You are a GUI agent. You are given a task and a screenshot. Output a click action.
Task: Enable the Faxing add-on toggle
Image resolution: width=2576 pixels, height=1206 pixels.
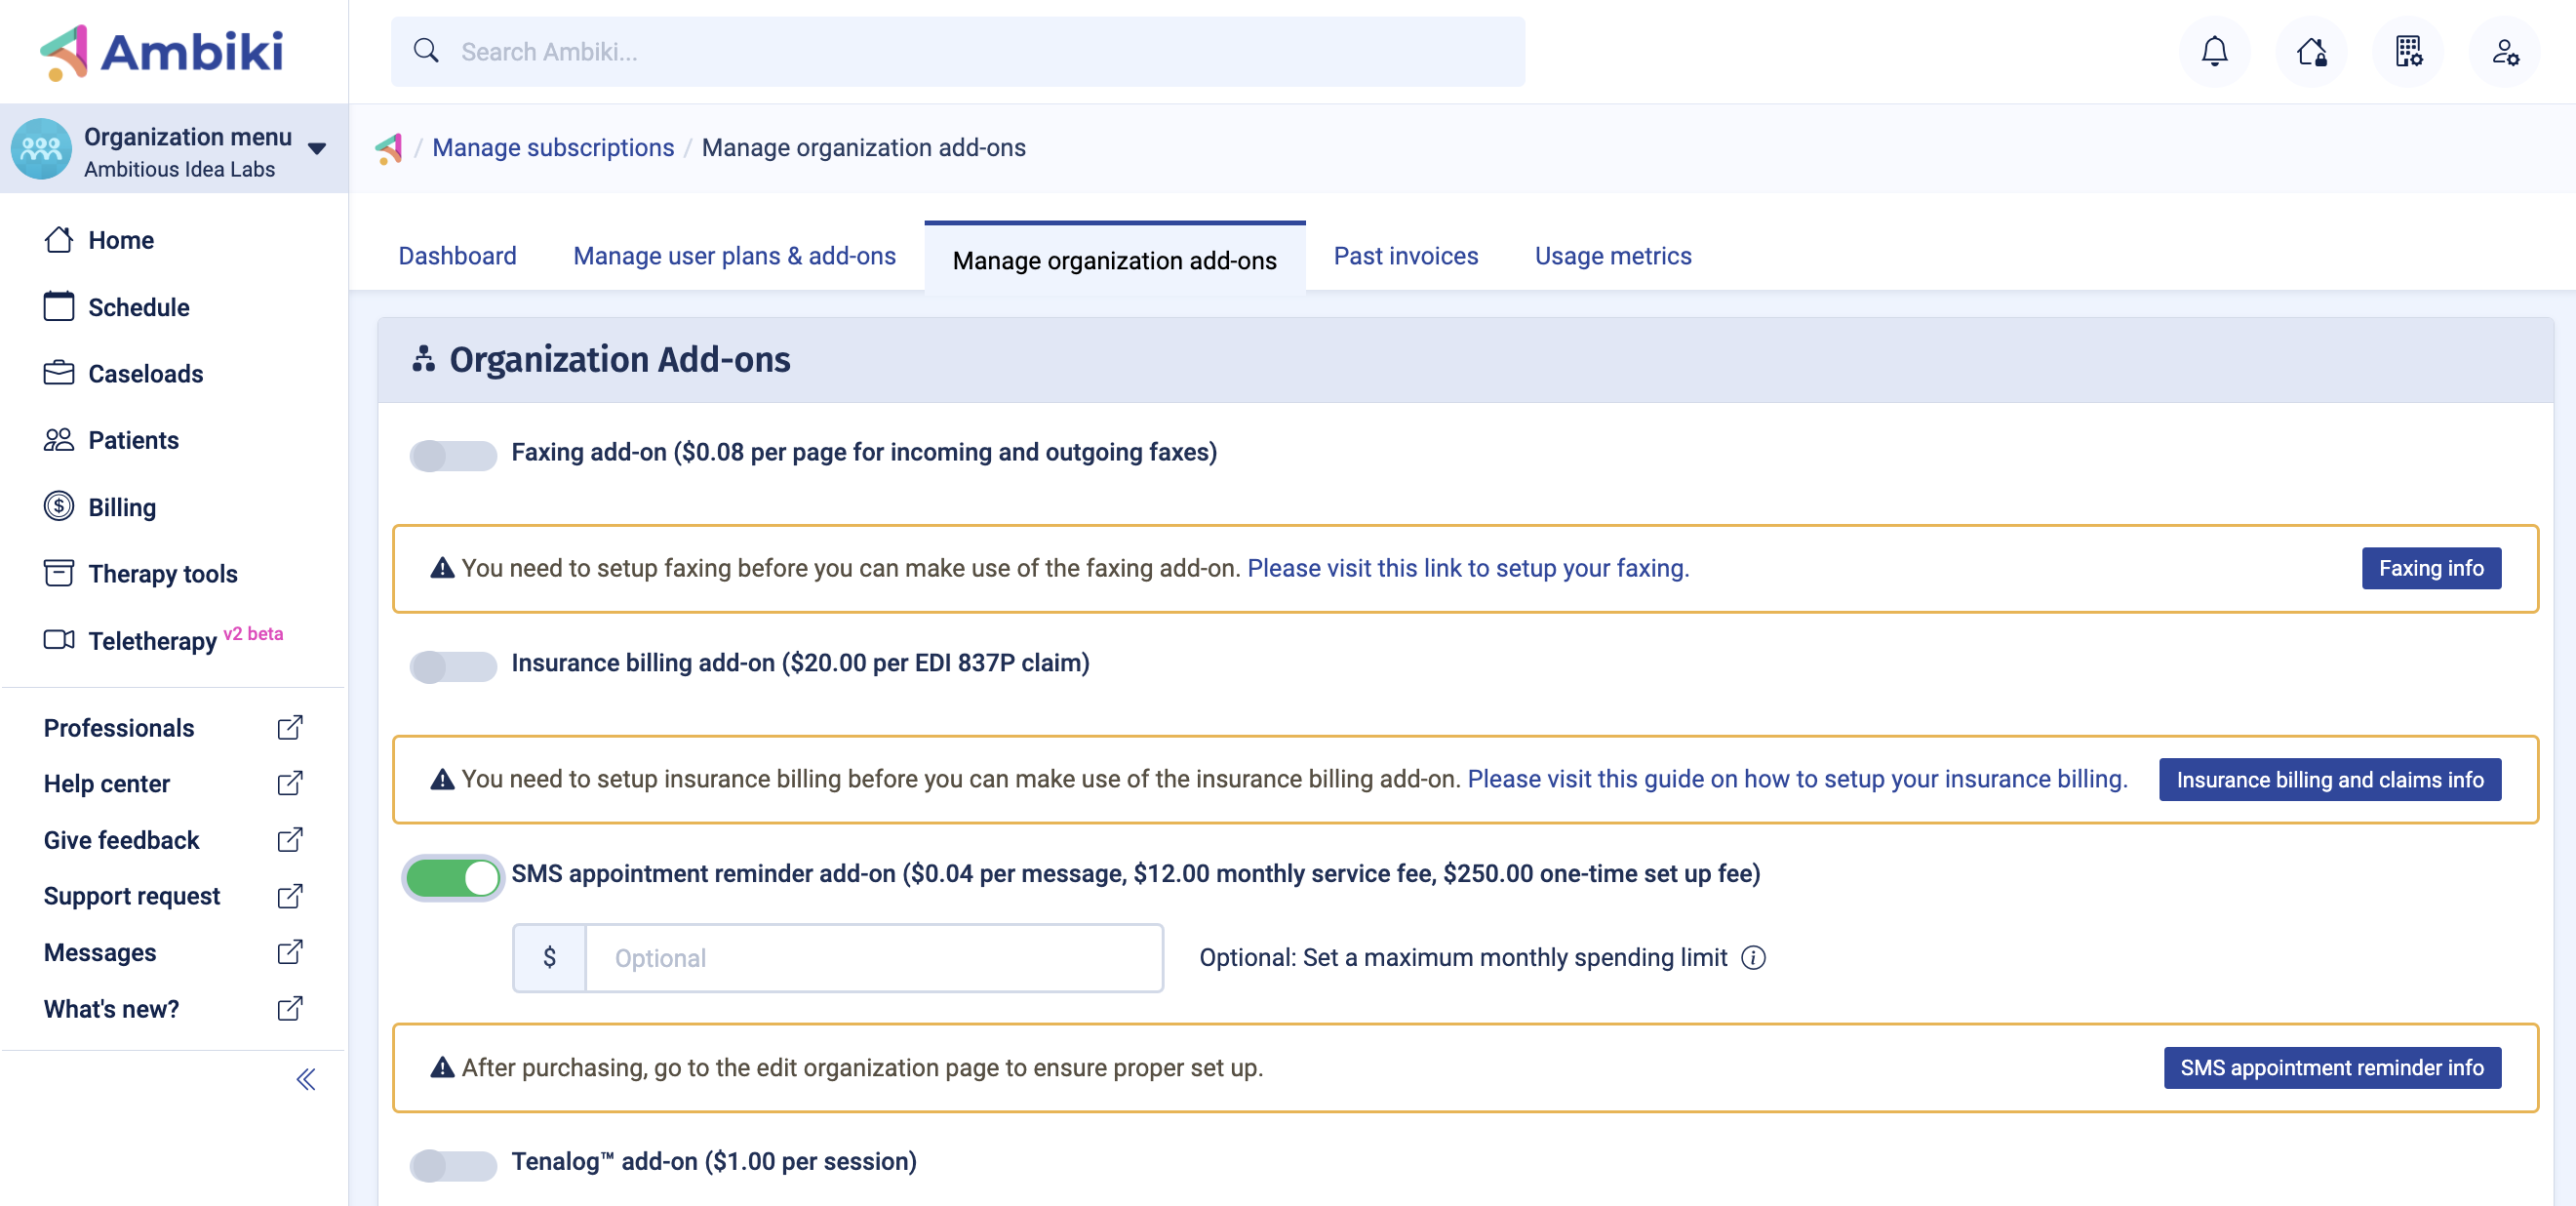452,455
